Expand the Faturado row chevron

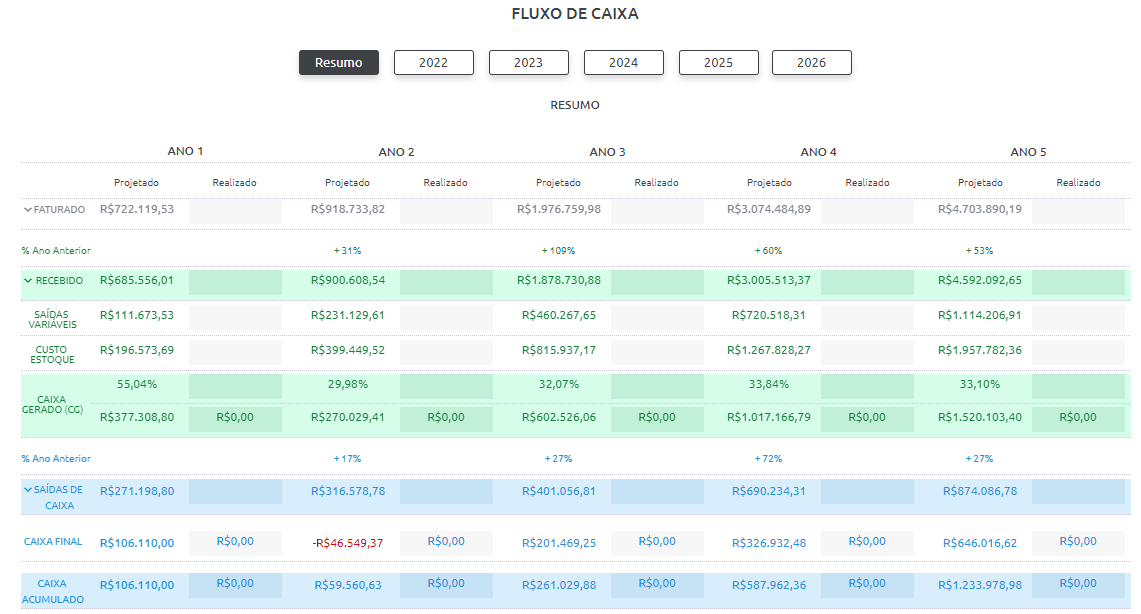pyautogui.click(x=28, y=210)
